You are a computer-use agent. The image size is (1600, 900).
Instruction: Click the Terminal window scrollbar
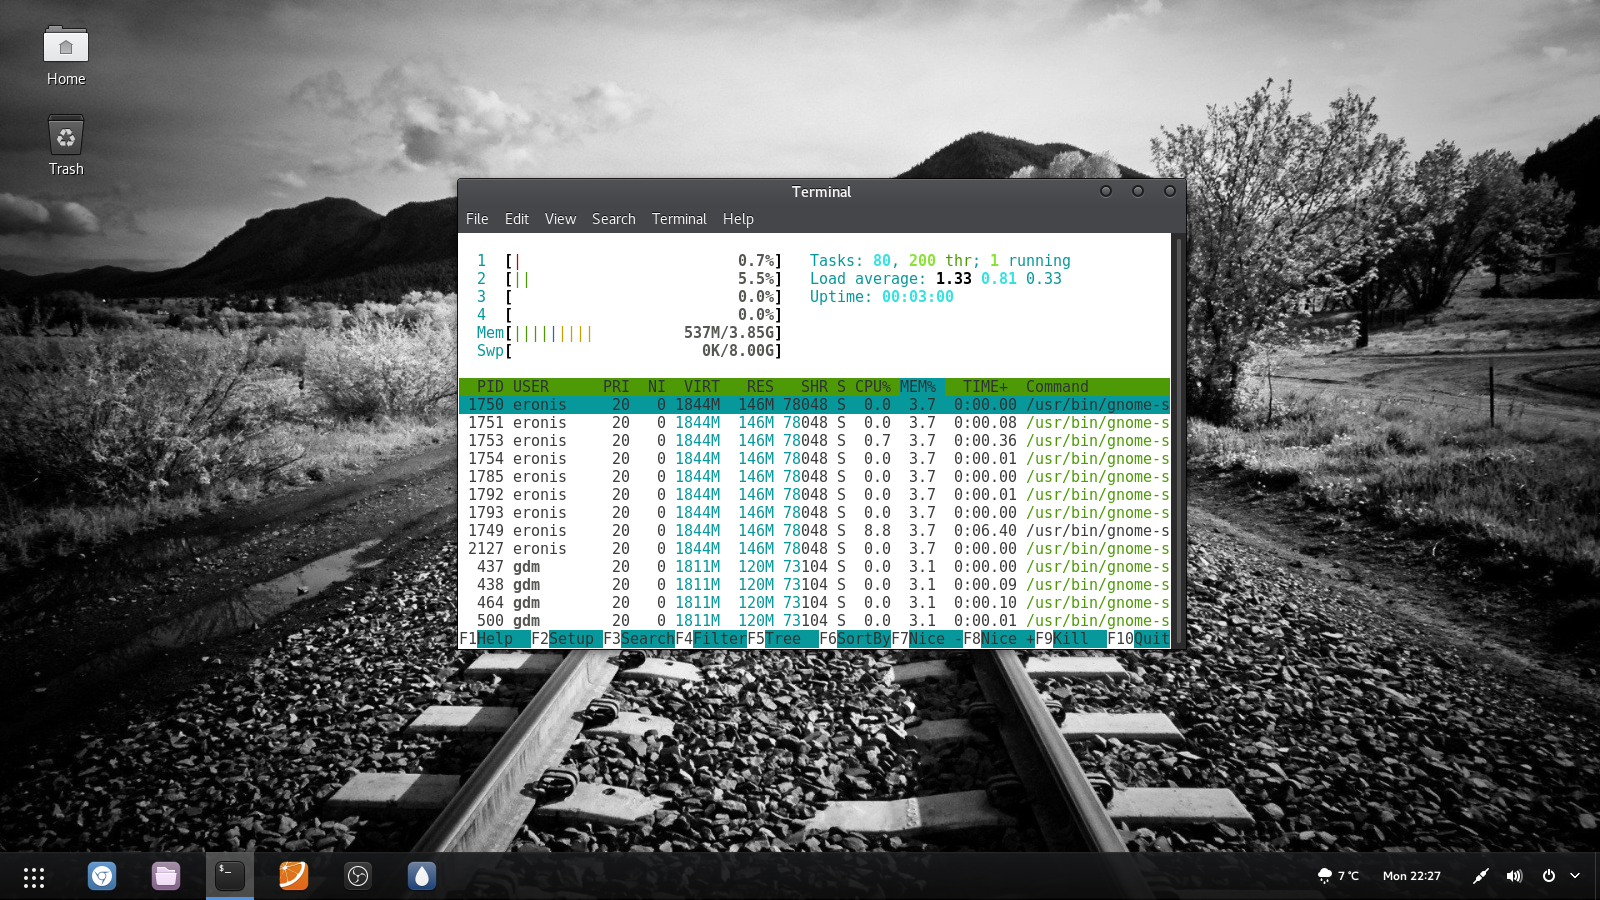(1178, 440)
